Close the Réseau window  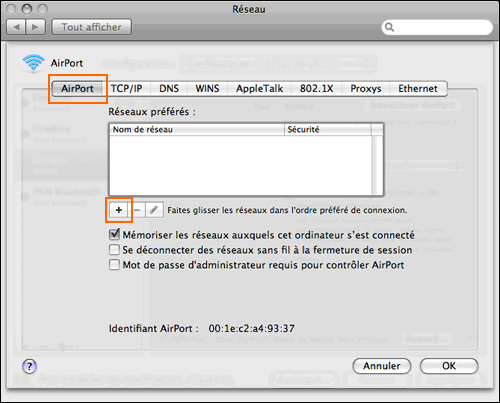click(x=11, y=9)
